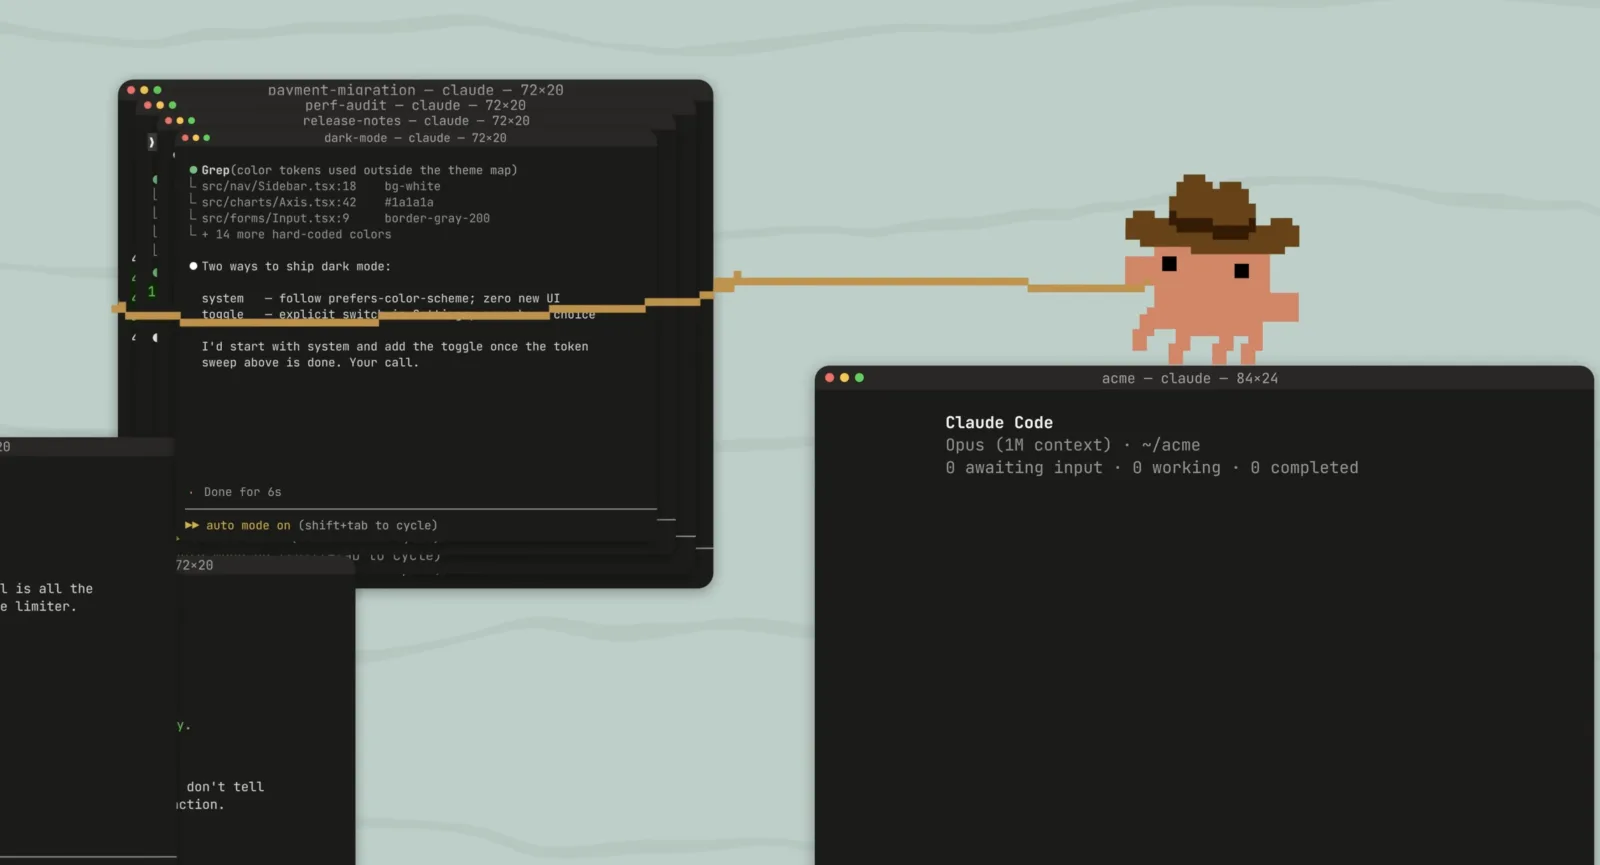Click the 'bg-white' color token
This screenshot has width=1600, height=865.
412,186
